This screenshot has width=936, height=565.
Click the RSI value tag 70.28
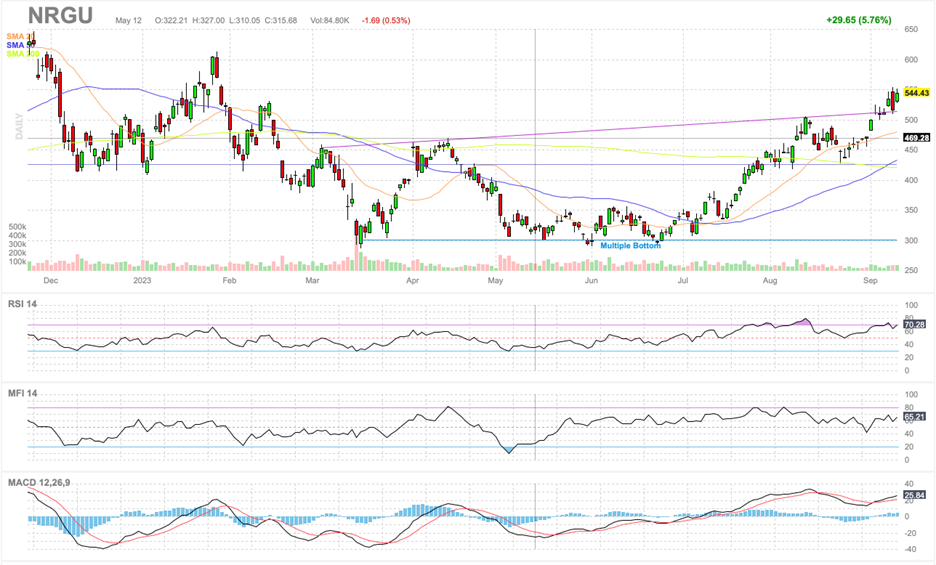tap(915, 324)
